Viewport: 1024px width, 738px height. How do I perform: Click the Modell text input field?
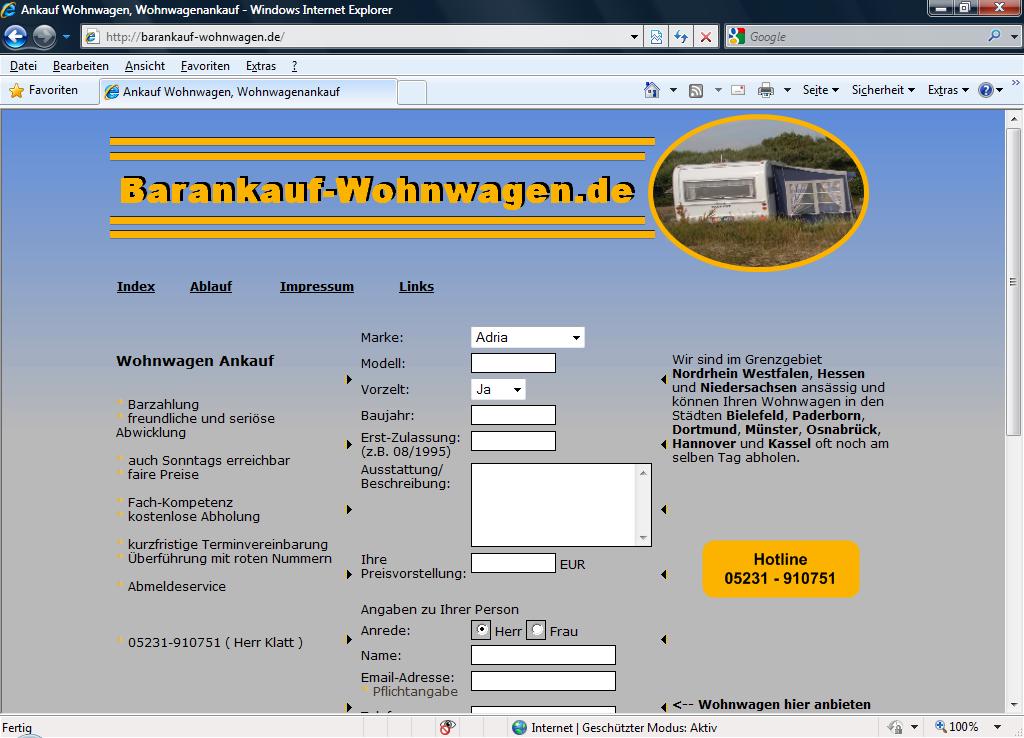(513, 363)
